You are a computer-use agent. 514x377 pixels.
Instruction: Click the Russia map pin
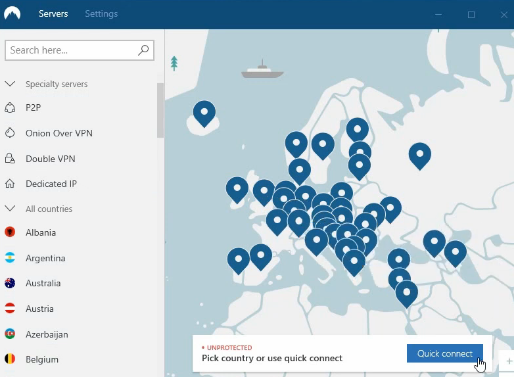420,155
